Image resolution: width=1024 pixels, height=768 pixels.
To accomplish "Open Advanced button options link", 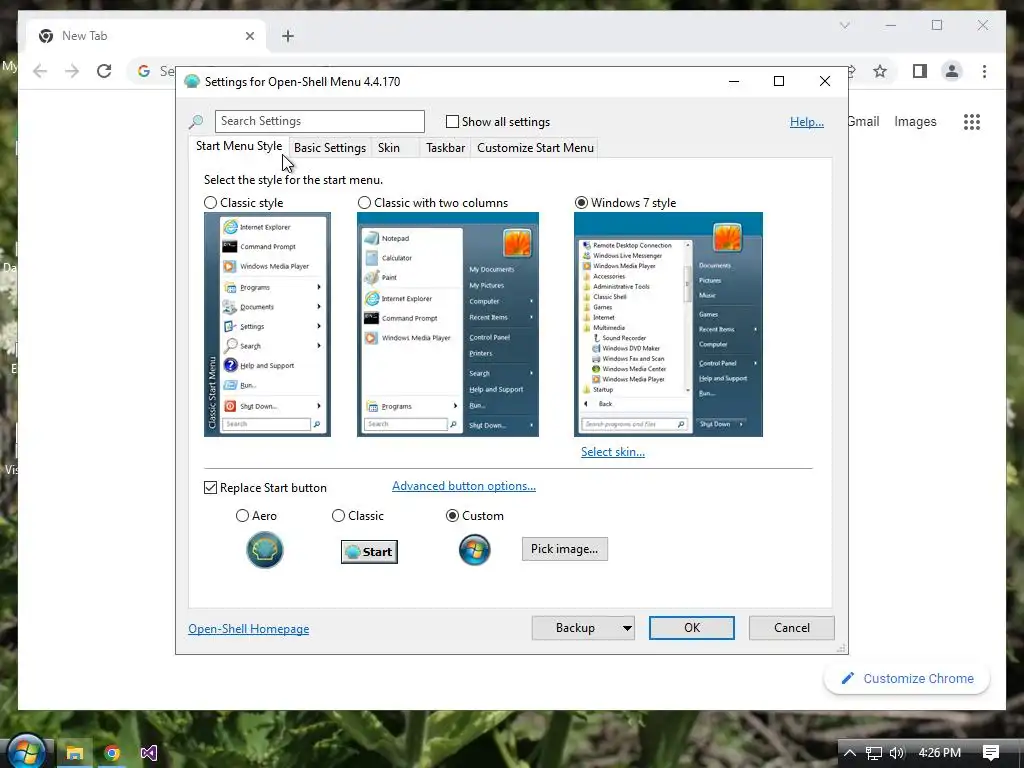I will (x=464, y=486).
